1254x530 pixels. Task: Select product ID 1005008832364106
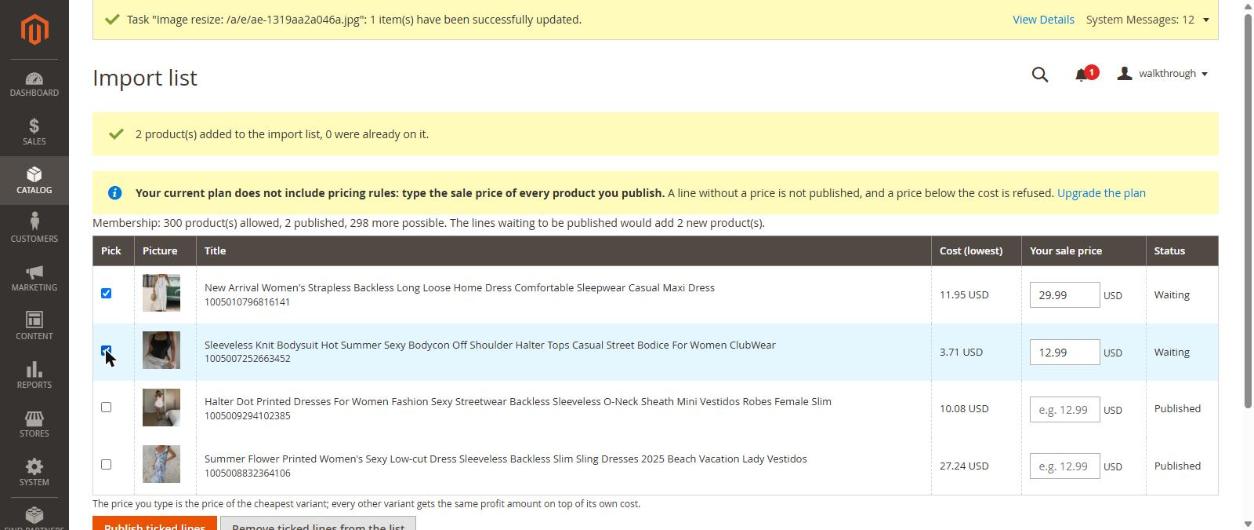tap(247, 473)
